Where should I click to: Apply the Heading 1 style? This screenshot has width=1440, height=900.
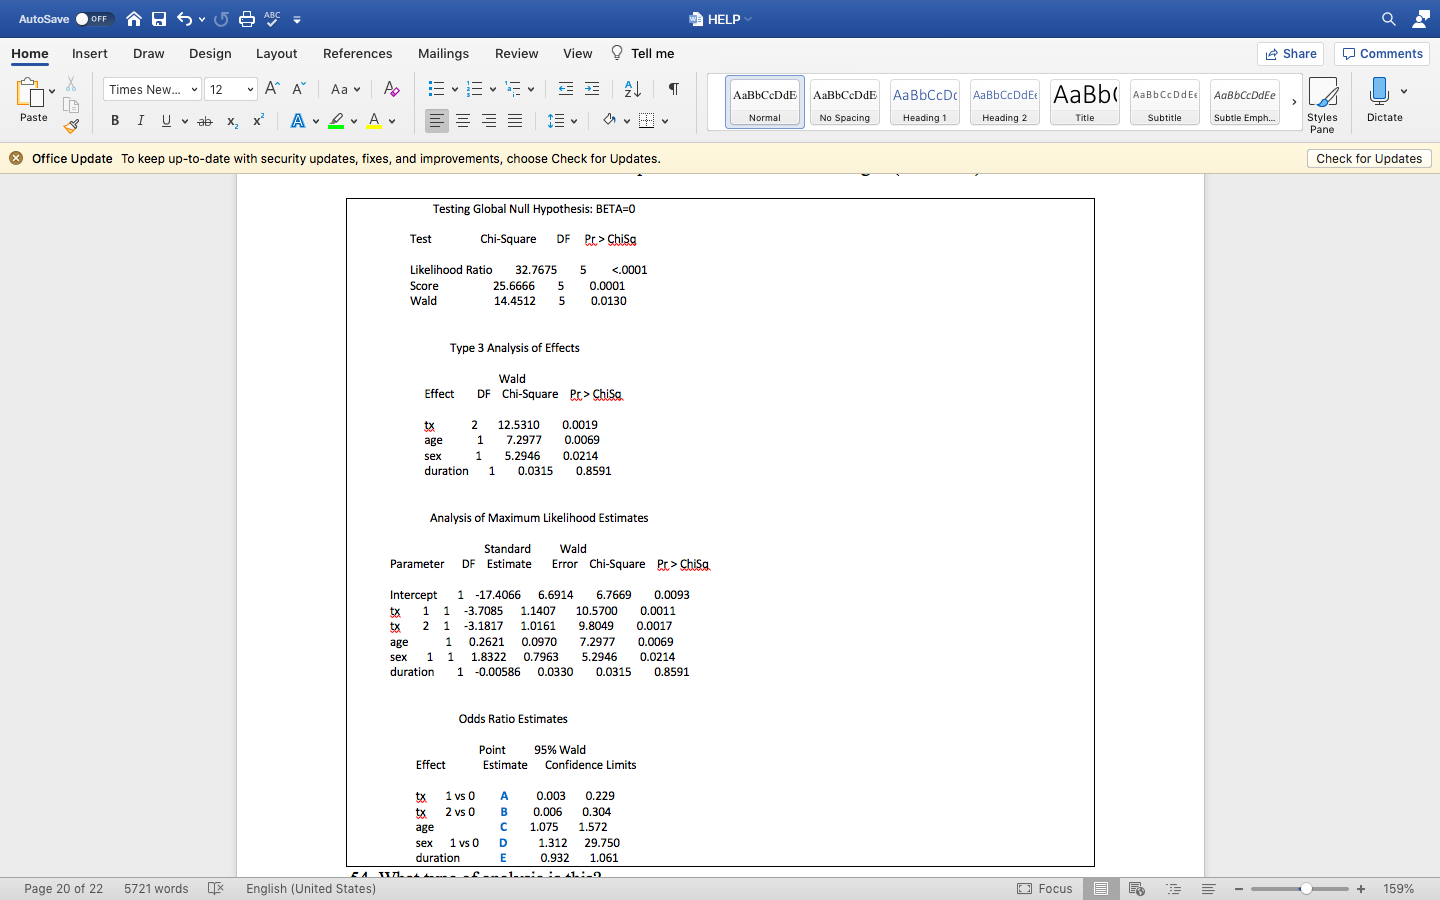tap(925, 102)
